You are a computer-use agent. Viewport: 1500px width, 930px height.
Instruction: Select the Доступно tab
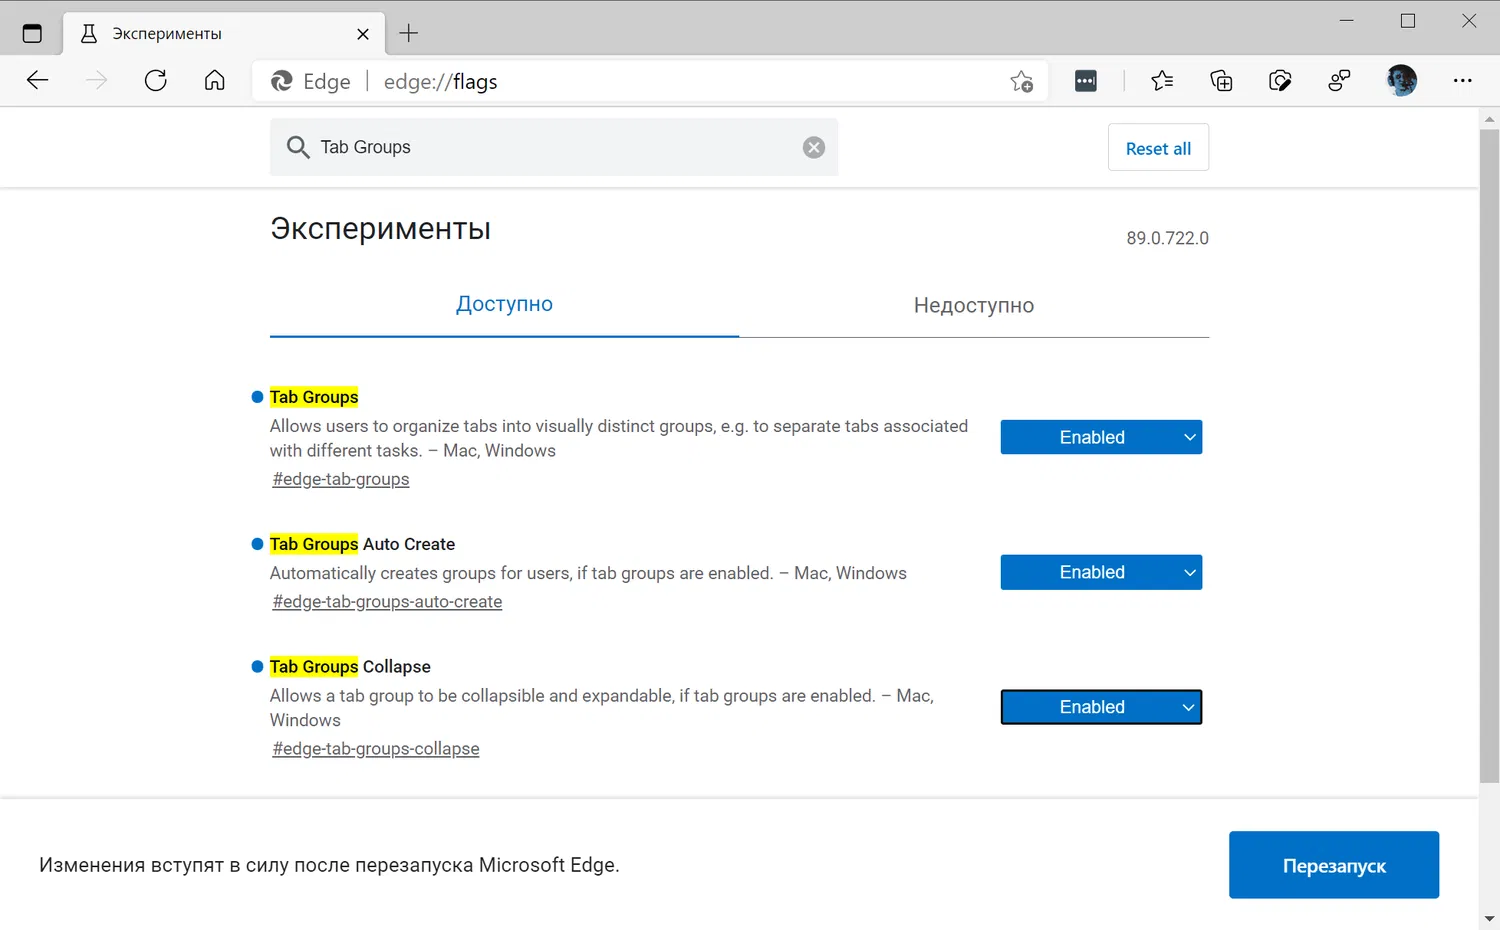tap(504, 304)
